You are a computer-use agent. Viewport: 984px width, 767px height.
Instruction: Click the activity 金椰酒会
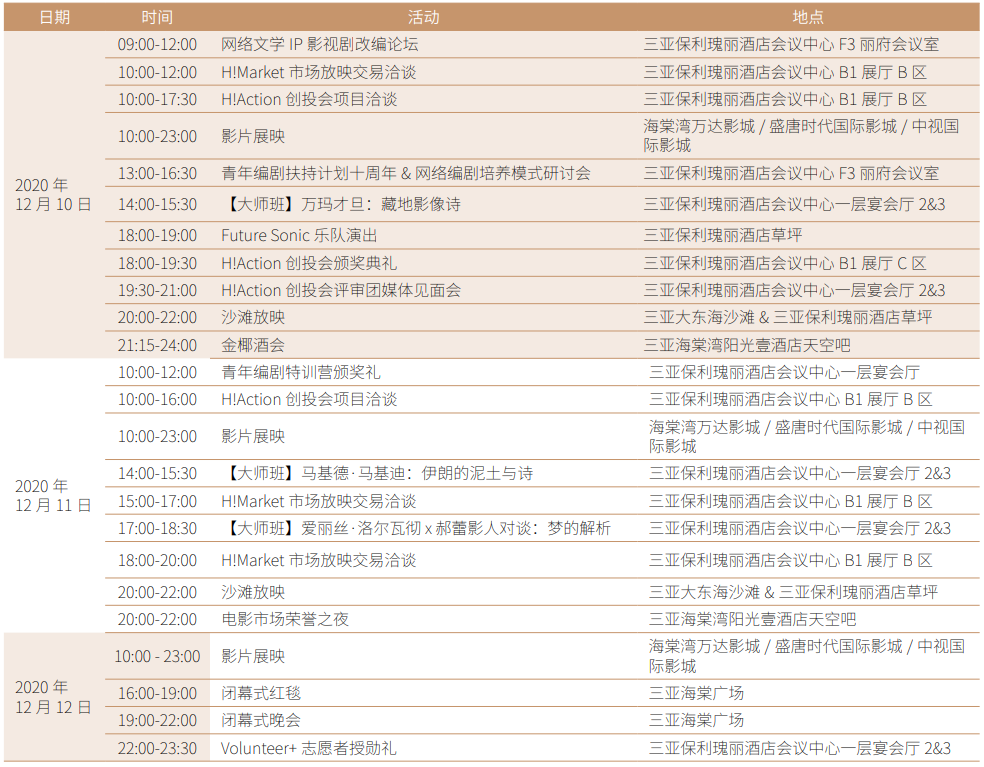click(x=253, y=345)
